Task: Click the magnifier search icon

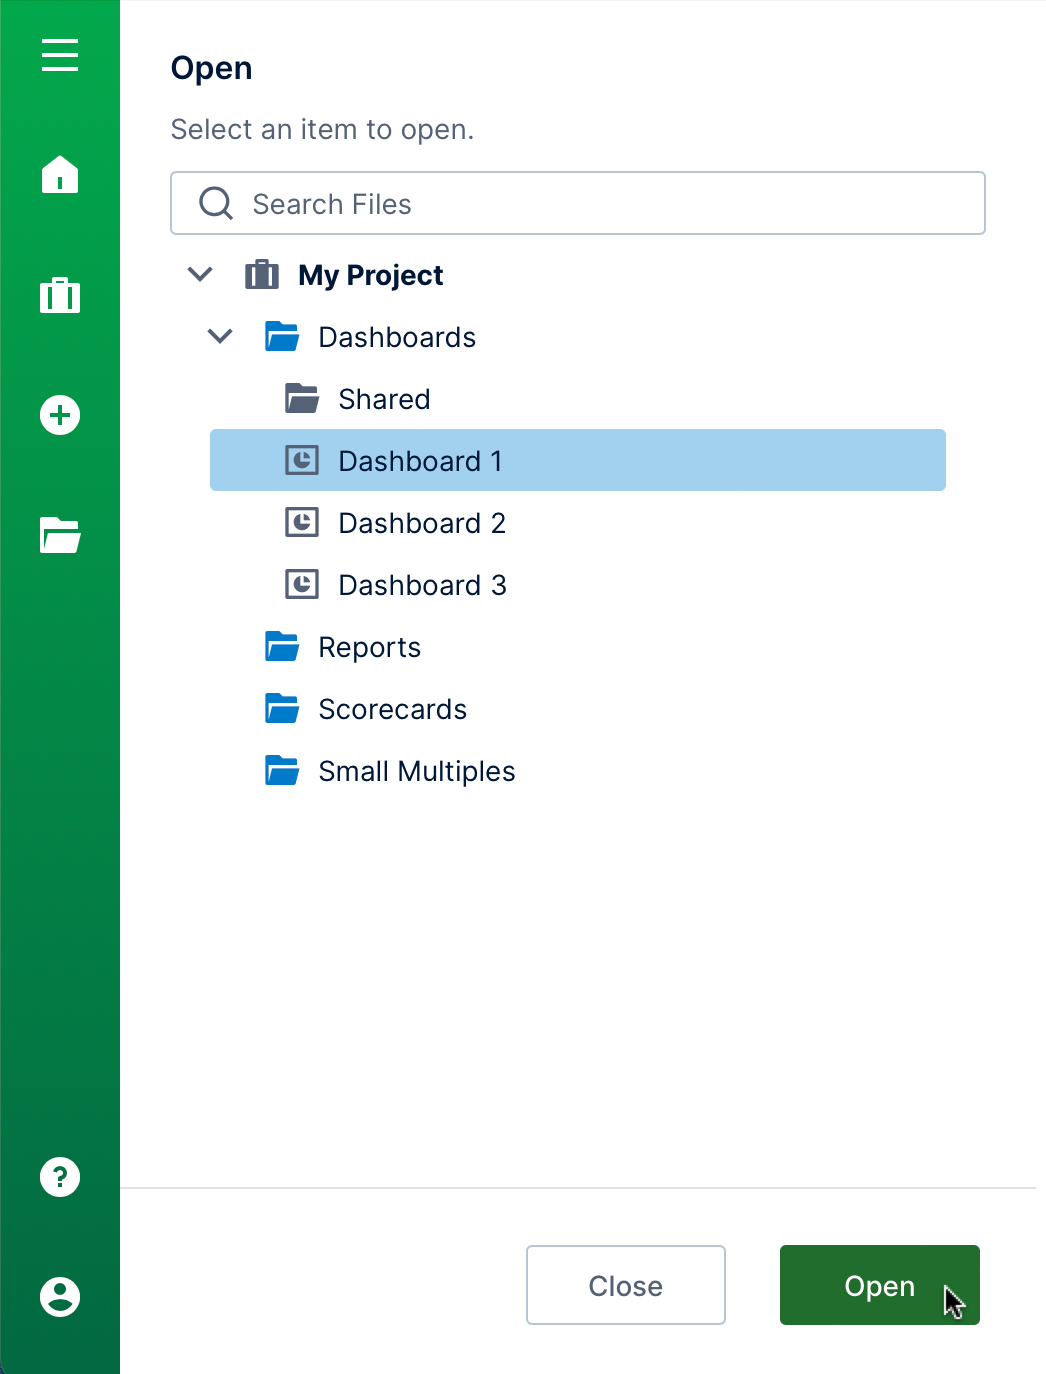Action: (x=216, y=203)
